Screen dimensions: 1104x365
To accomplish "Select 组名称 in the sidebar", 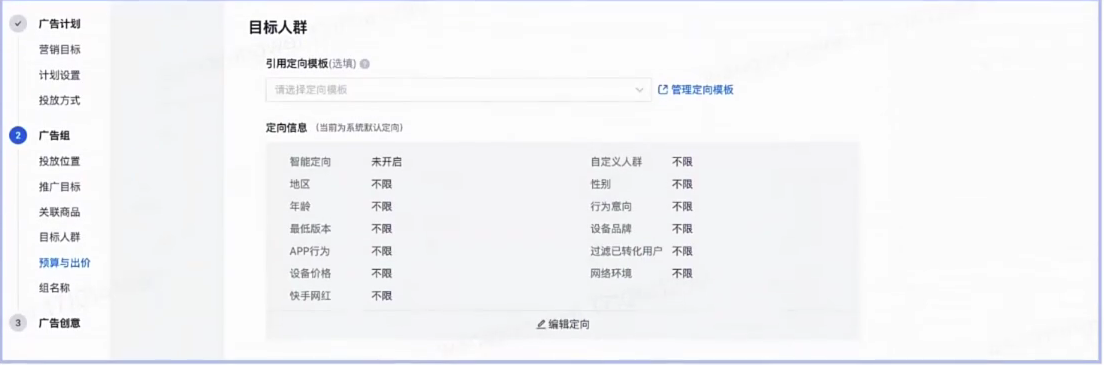I will [54, 288].
